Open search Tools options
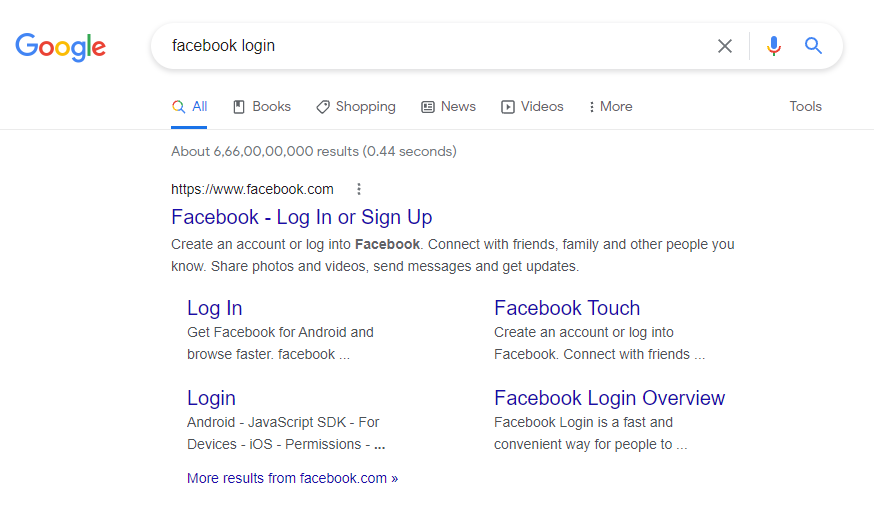This screenshot has width=874, height=507. point(805,106)
